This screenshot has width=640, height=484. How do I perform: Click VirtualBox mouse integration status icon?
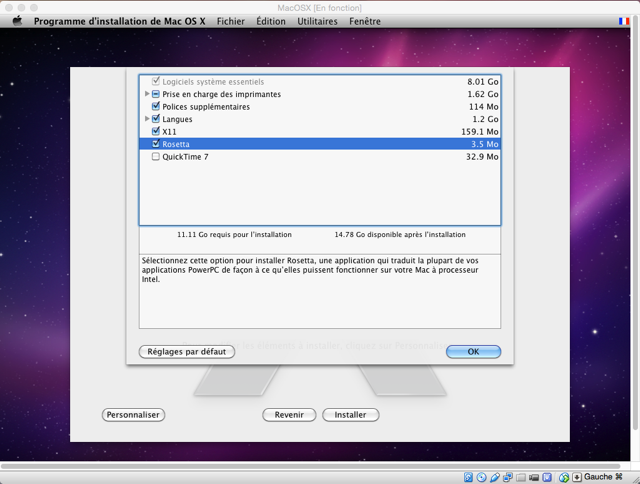pos(564,477)
